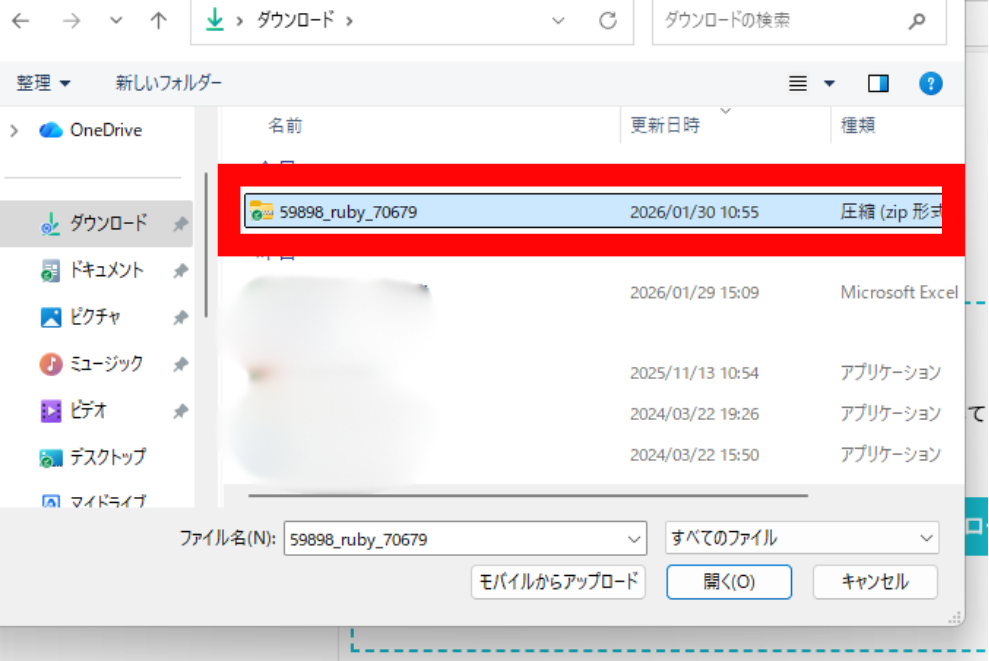Viewport: 989px width, 661px height.
Task: Click the refresh button in address bar
Action: pos(607,21)
